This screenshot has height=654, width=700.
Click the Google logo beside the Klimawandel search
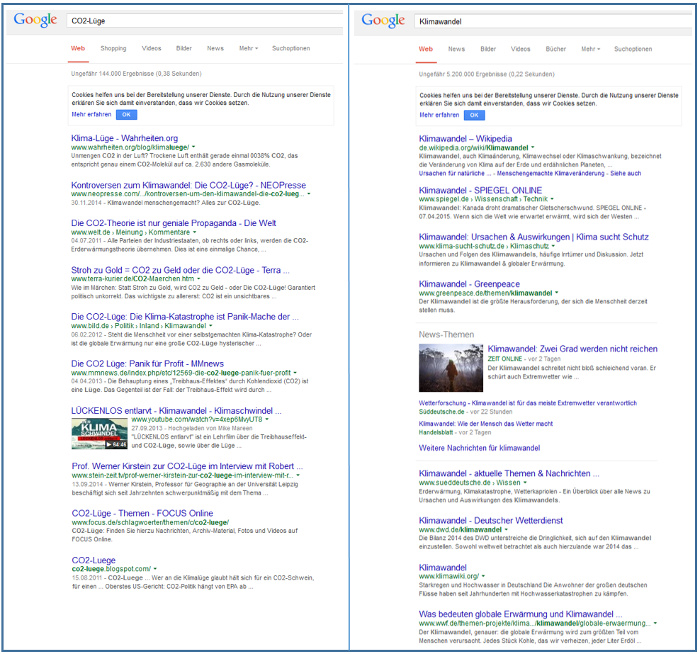coord(383,20)
